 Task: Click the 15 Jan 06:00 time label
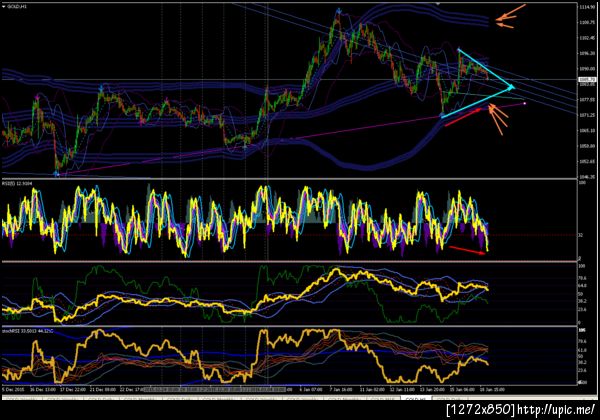[462, 389]
